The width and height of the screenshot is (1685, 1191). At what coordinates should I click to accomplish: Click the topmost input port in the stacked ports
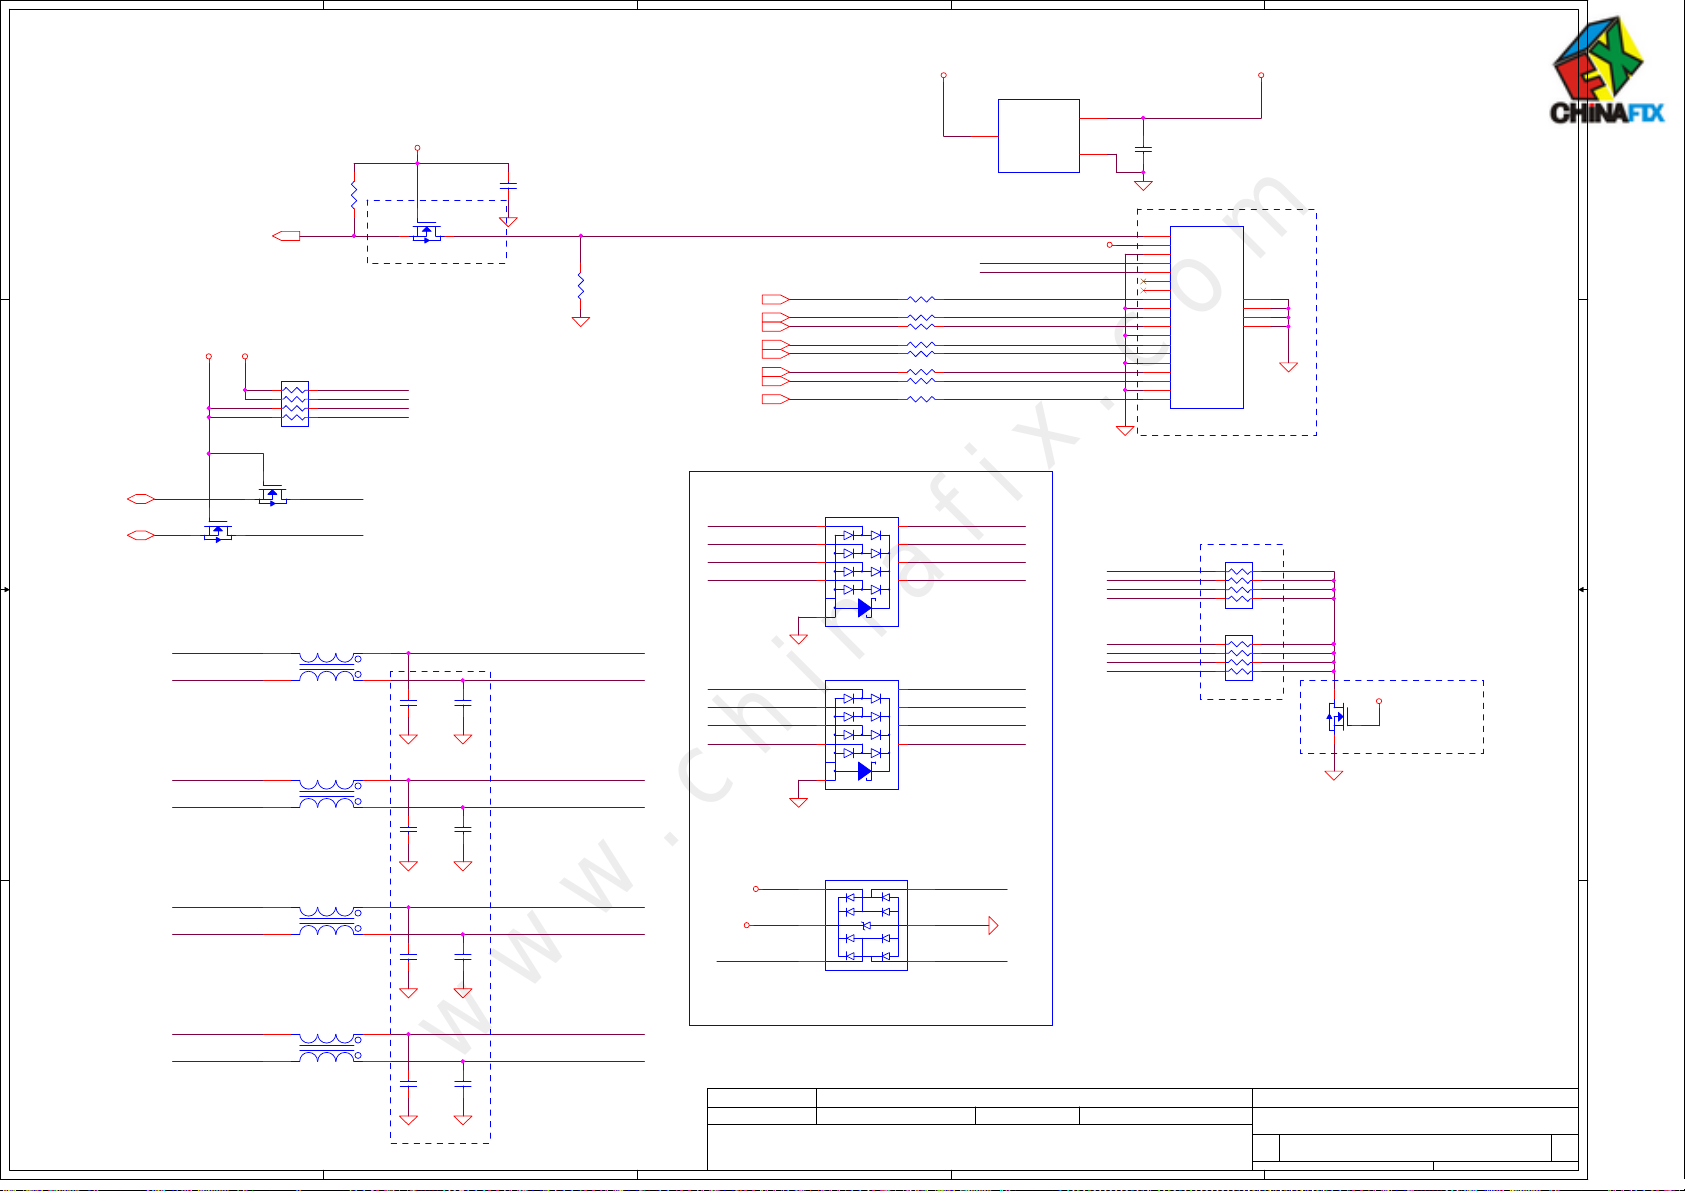(x=775, y=299)
